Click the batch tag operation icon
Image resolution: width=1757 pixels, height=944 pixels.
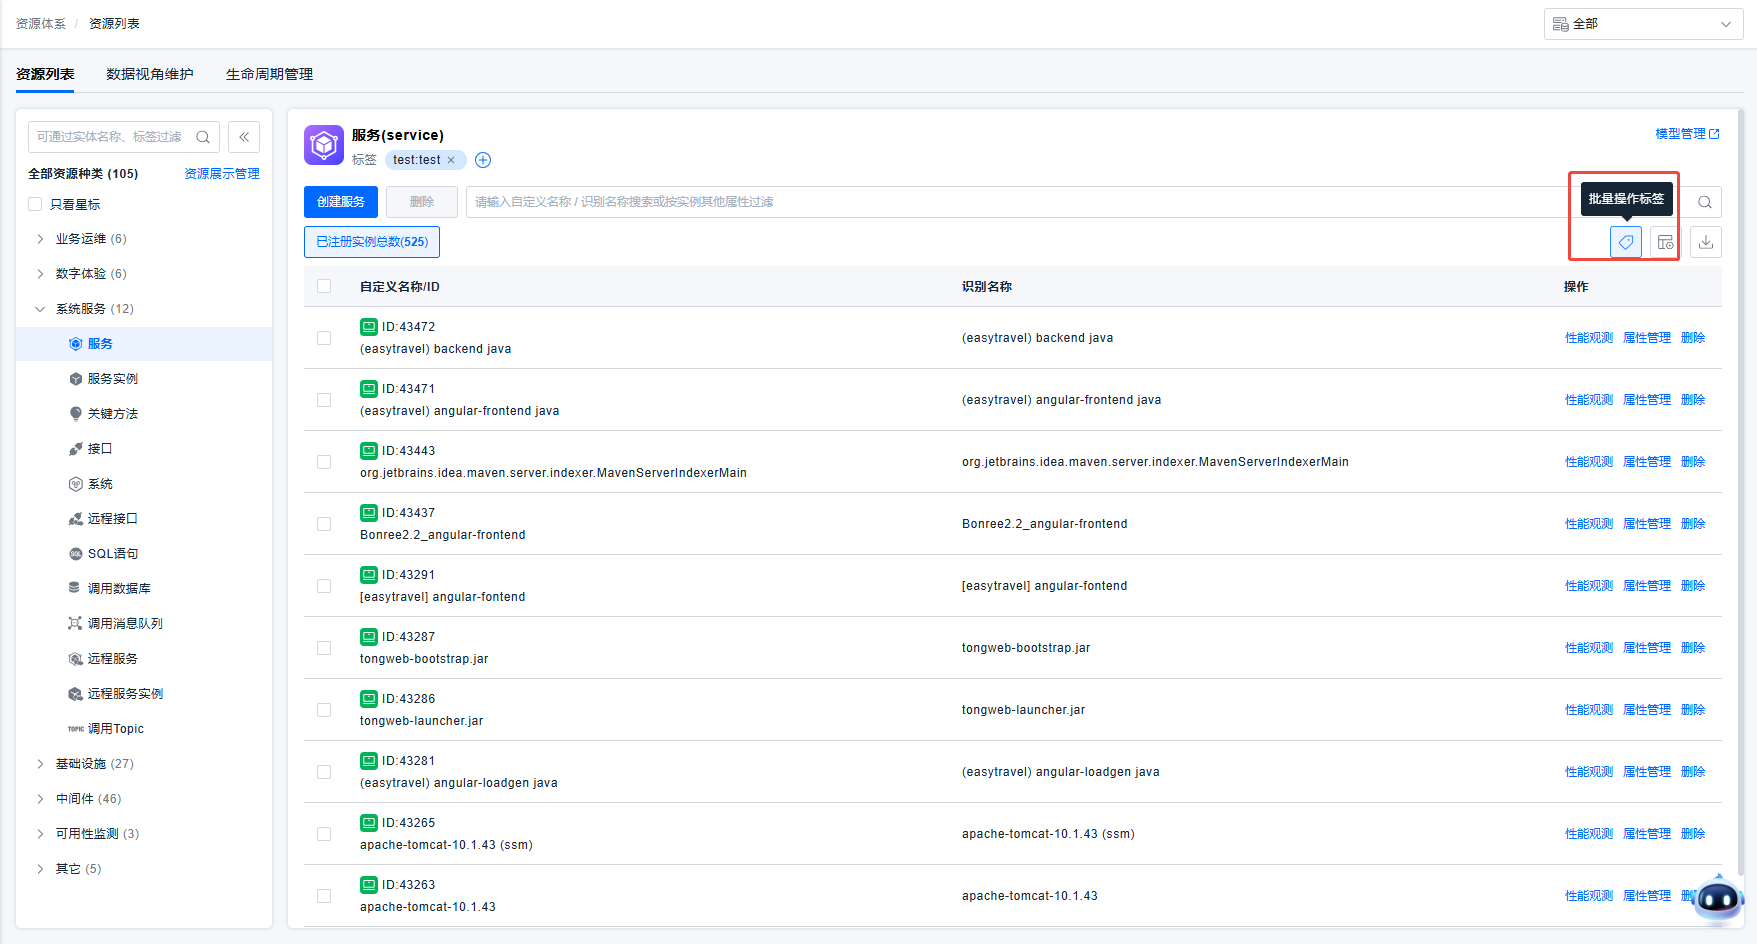[1625, 242]
